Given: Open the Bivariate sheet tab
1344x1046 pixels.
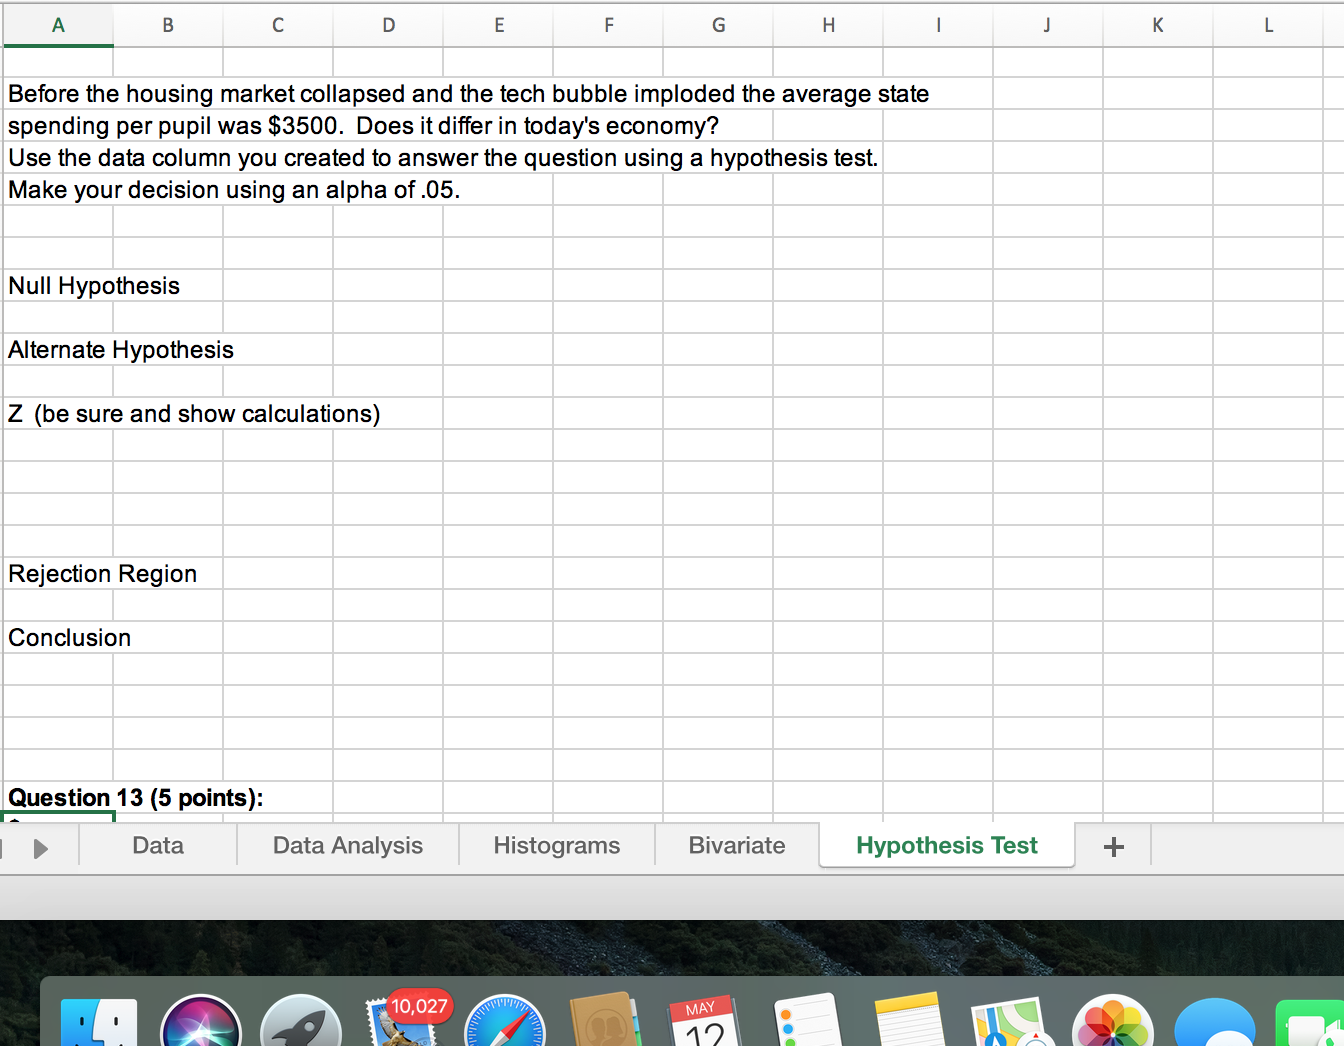Looking at the screenshot, I should [x=737, y=846].
